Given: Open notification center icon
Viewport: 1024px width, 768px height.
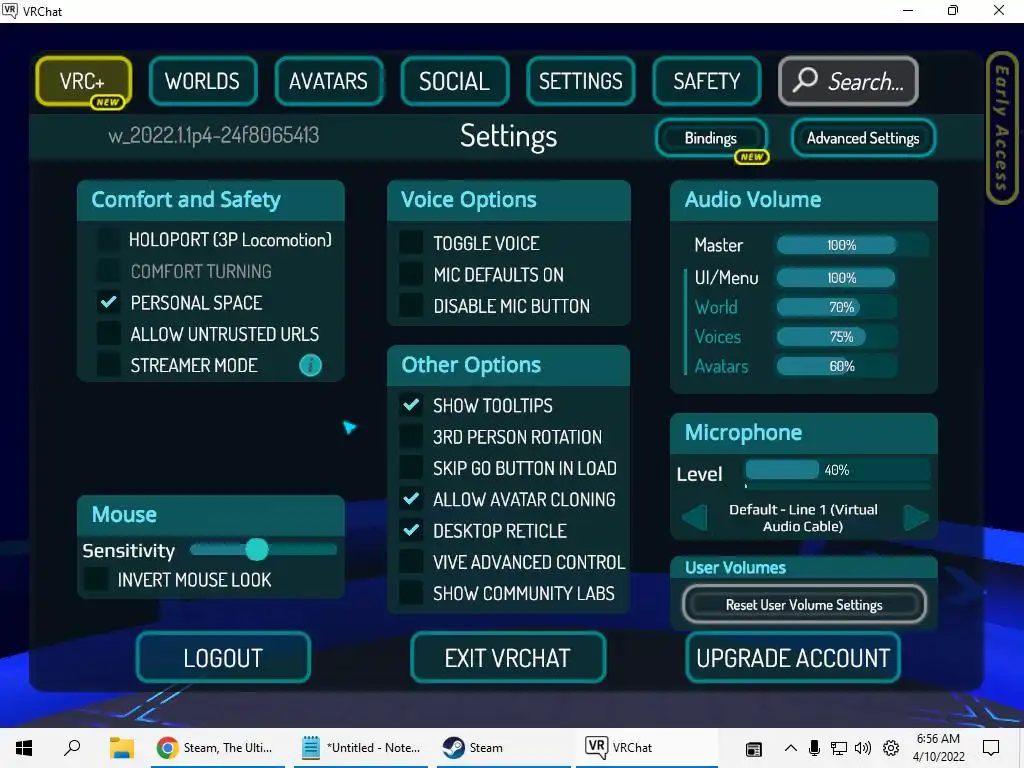Looking at the screenshot, I should 991,748.
